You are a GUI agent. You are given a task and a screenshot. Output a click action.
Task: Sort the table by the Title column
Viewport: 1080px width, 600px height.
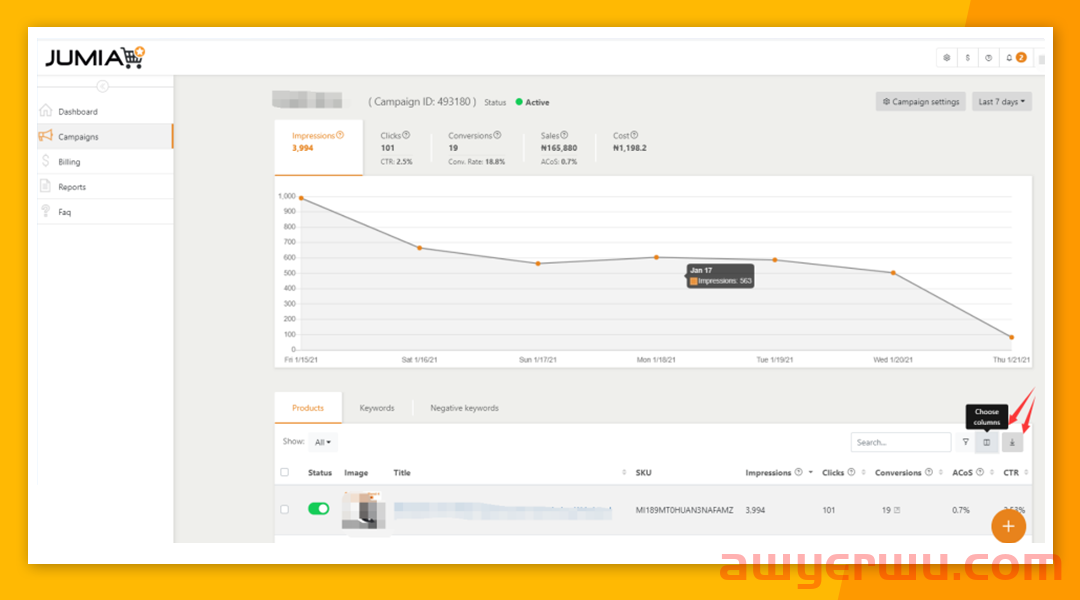click(x=624, y=473)
